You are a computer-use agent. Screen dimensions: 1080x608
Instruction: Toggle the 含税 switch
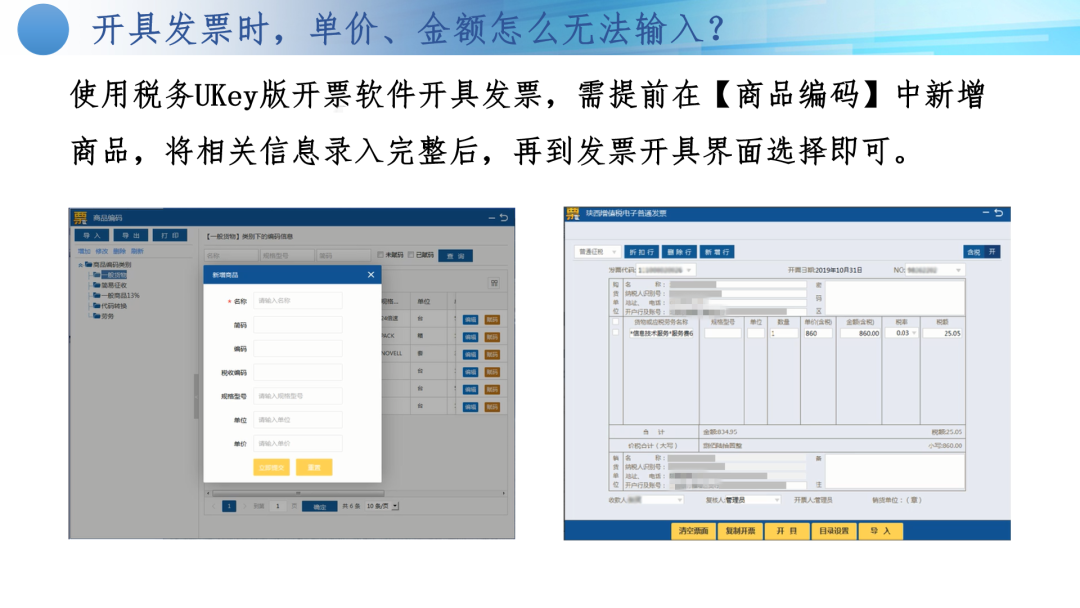(x=982, y=252)
